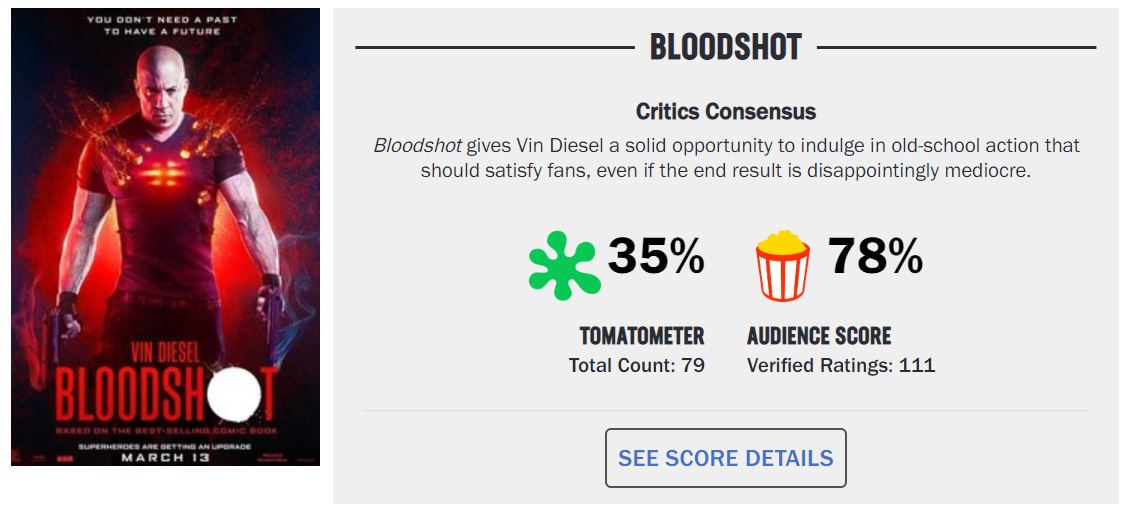Click the VIN DIESEL name on poster
Screen dimensions: 1139x519
[x=165, y=354]
